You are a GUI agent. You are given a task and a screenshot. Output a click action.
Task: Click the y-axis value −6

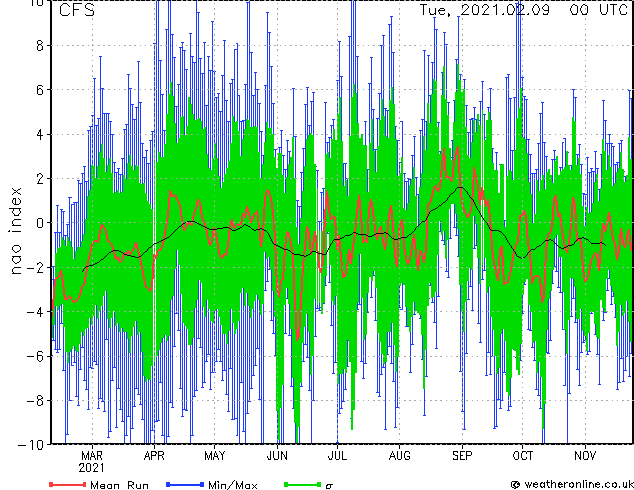point(35,356)
